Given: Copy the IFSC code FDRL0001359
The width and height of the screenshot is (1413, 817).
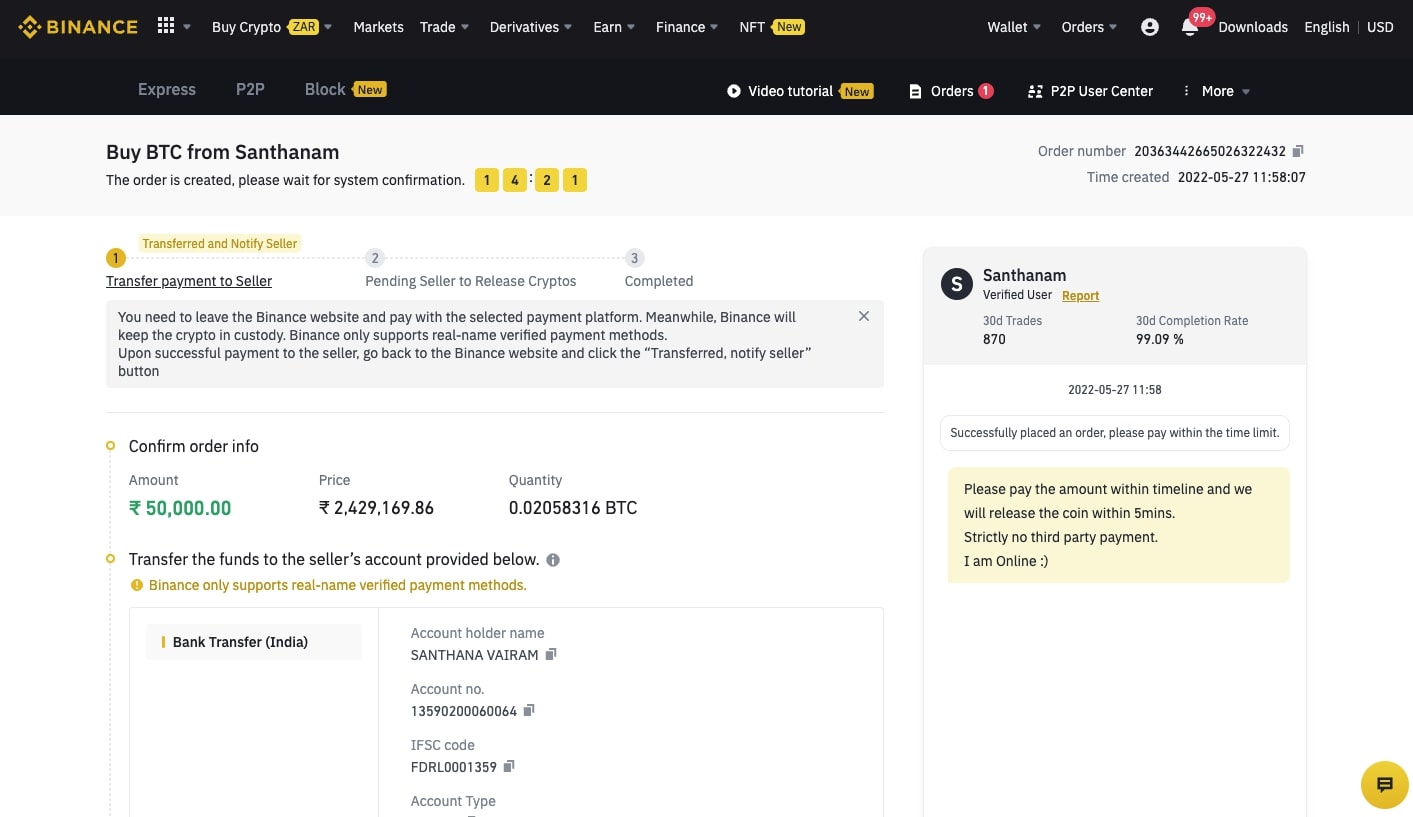Looking at the screenshot, I should point(508,766).
